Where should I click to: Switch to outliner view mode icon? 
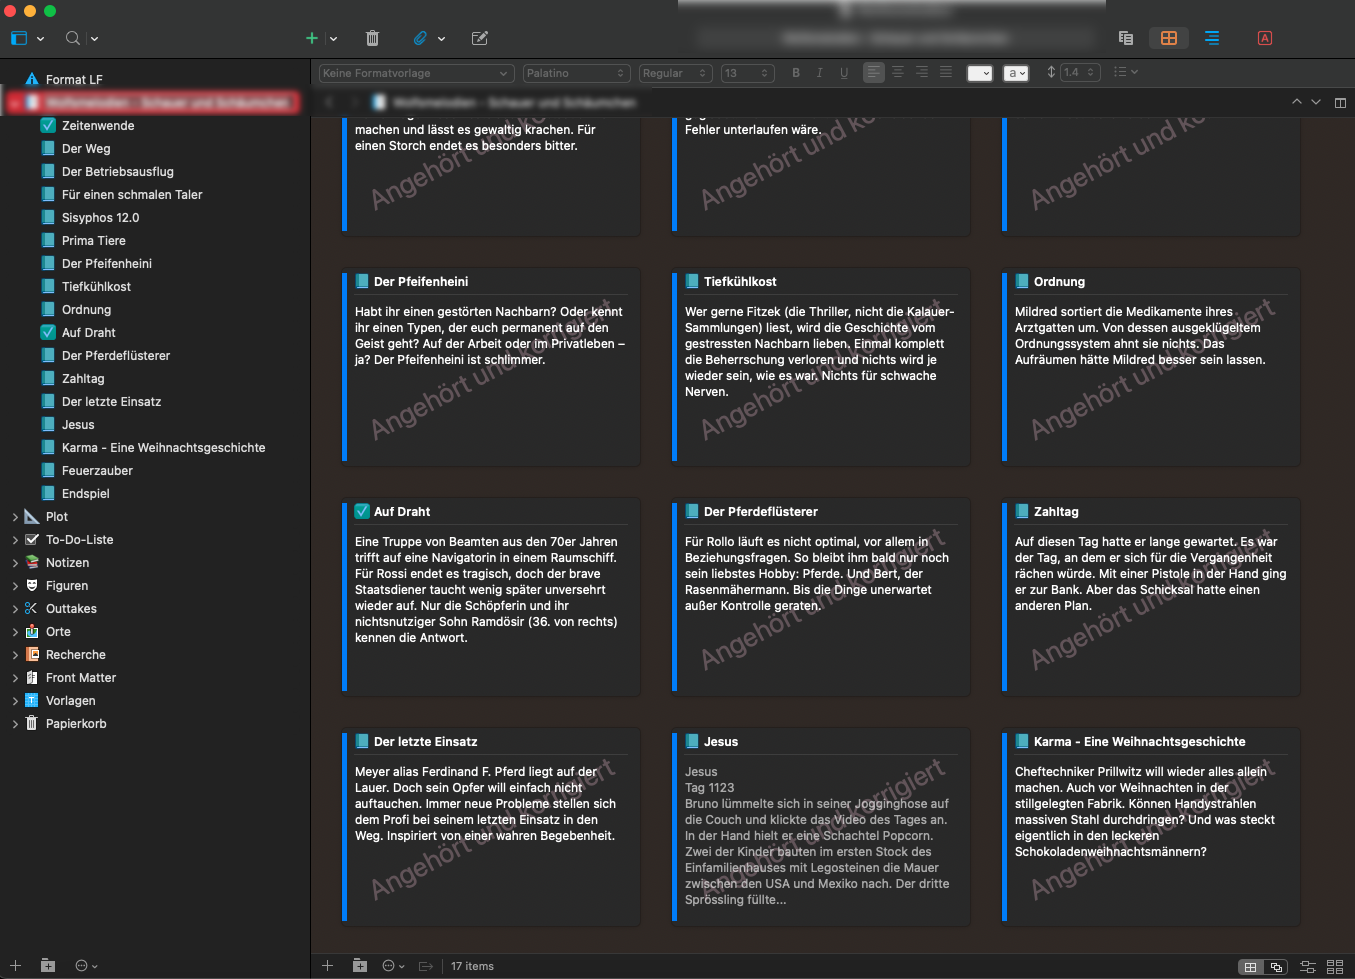(1212, 38)
